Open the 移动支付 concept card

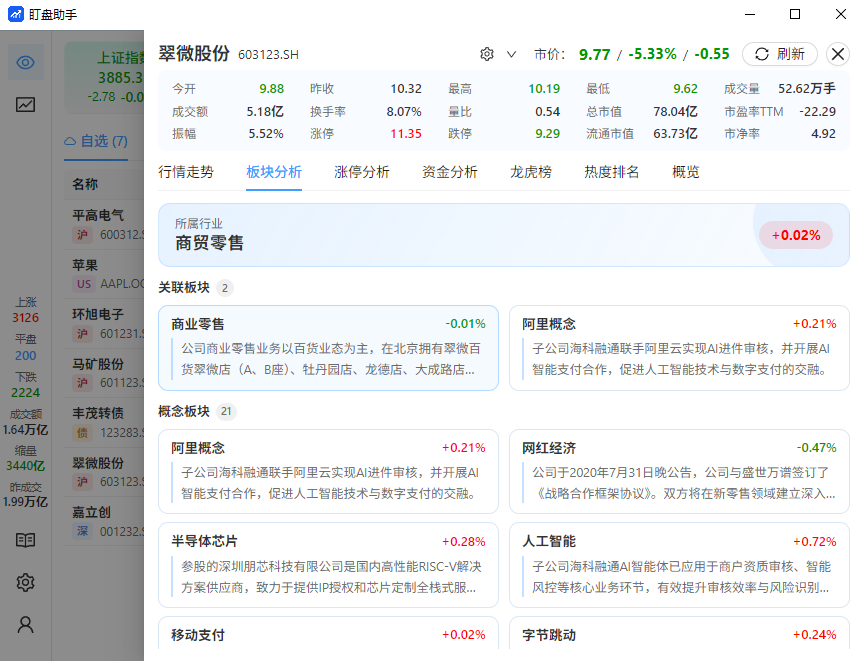point(328,633)
